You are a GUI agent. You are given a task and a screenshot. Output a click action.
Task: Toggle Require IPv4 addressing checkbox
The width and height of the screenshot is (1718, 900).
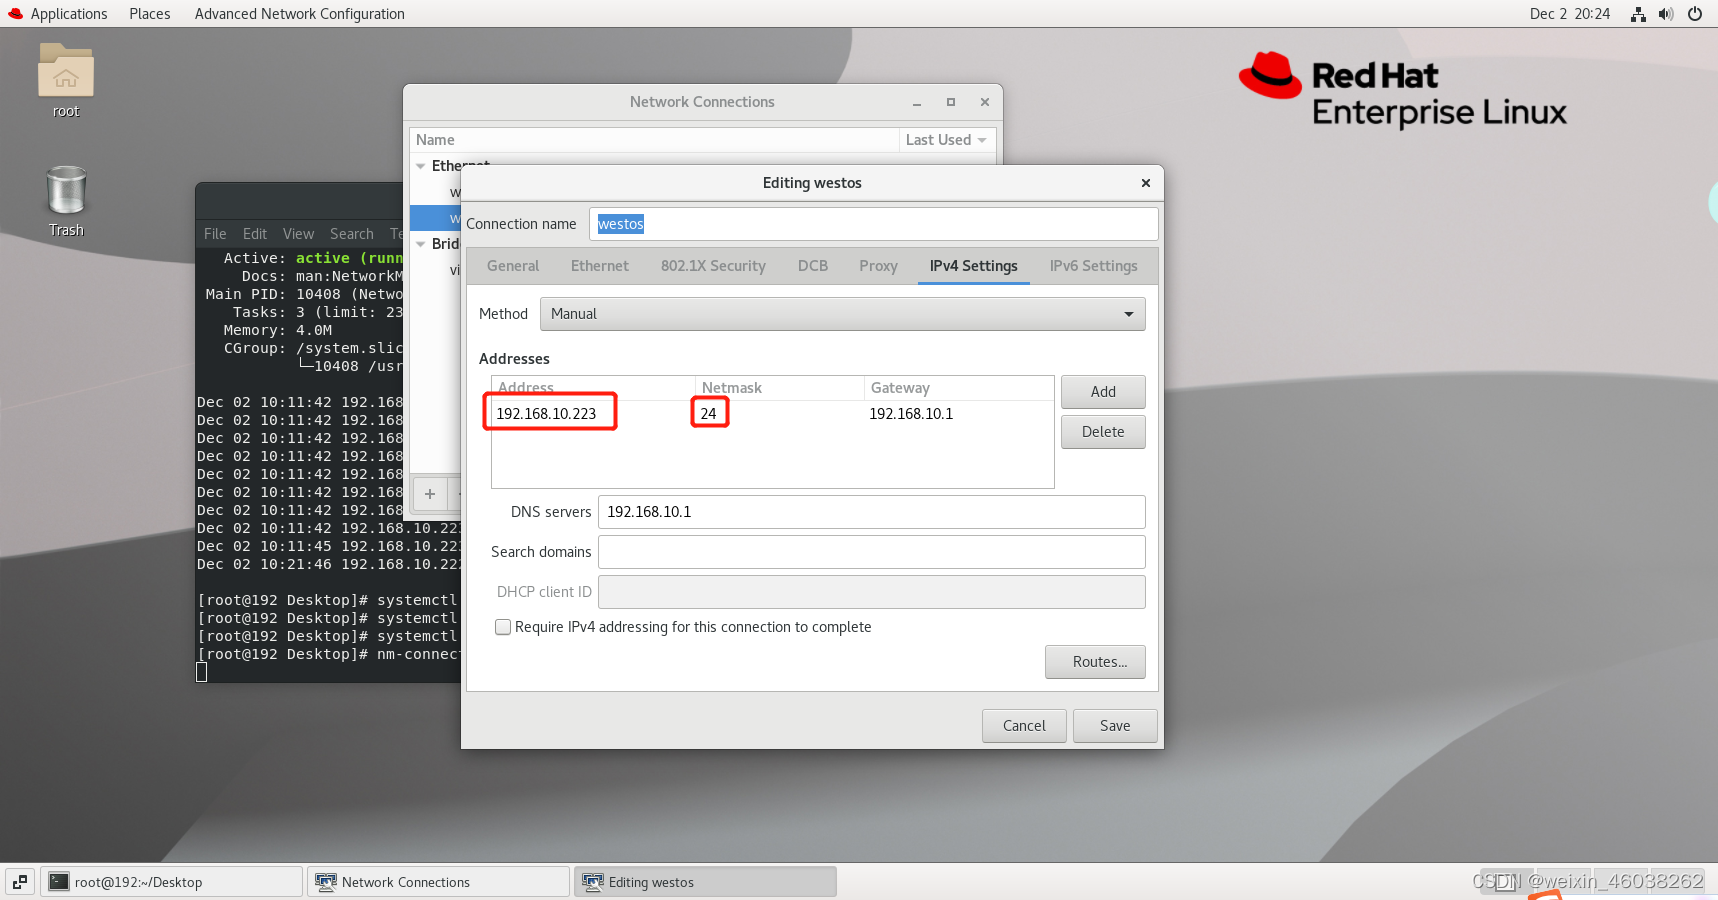[503, 627]
